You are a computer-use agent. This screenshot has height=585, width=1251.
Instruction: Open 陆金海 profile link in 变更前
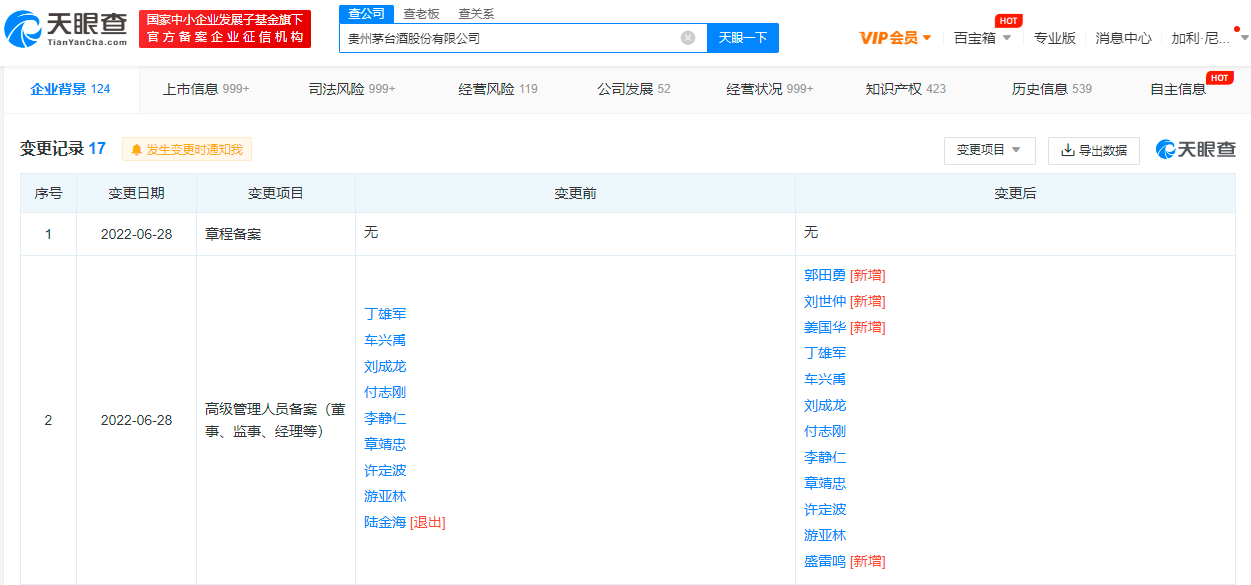pos(385,522)
